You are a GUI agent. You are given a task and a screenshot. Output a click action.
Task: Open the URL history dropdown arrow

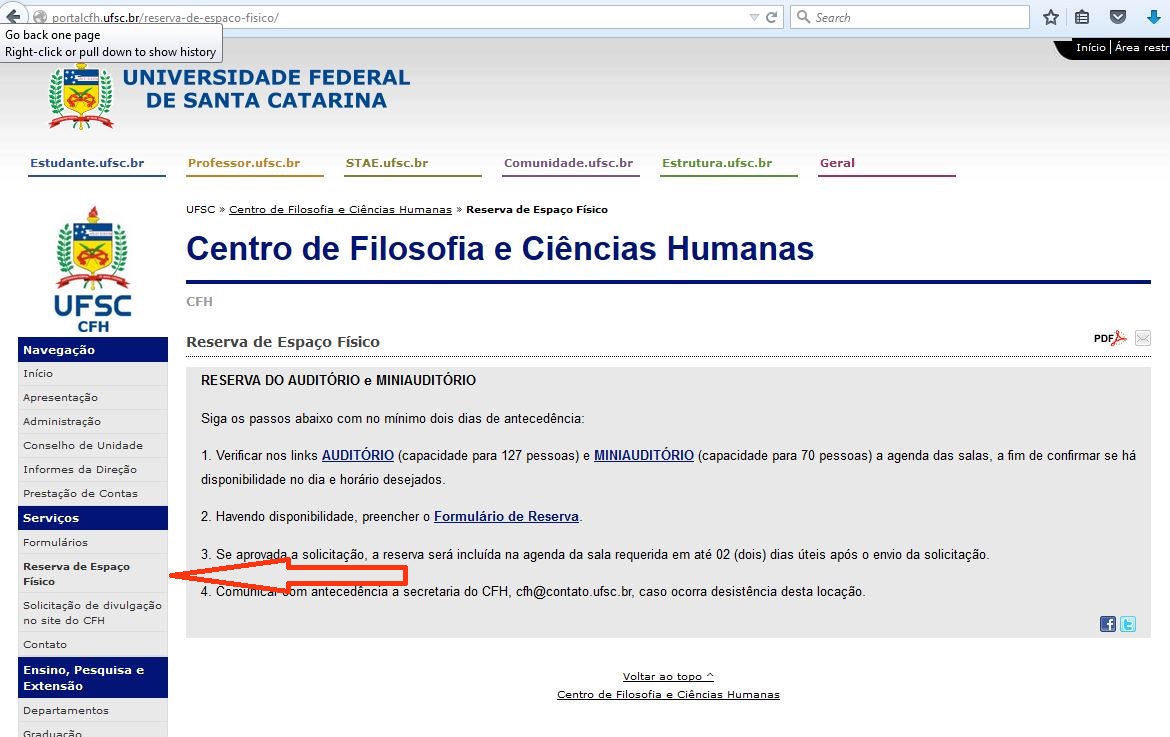coord(754,17)
